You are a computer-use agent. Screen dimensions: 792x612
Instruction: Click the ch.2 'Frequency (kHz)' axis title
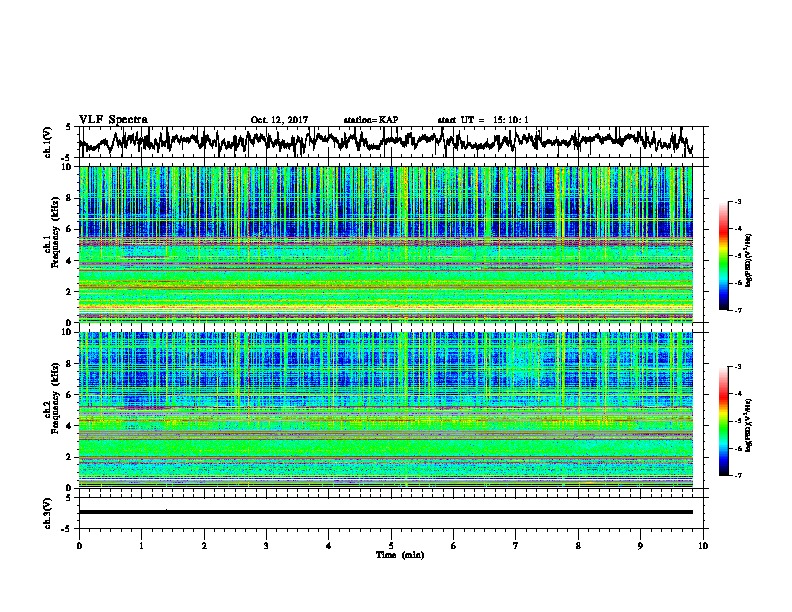pyautogui.click(x=55, y=398)
